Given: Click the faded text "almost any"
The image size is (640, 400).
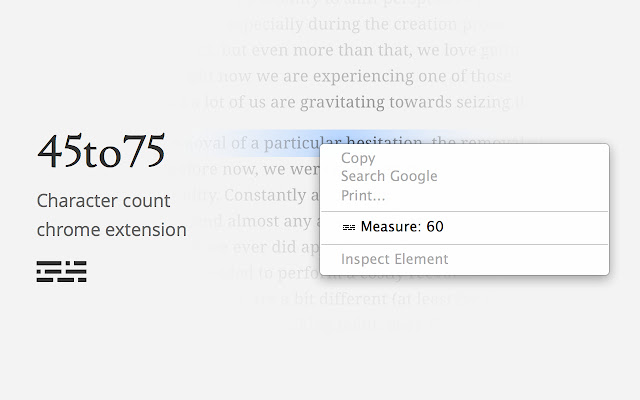Looking at the screenshot, I should (x=269, y=221).
